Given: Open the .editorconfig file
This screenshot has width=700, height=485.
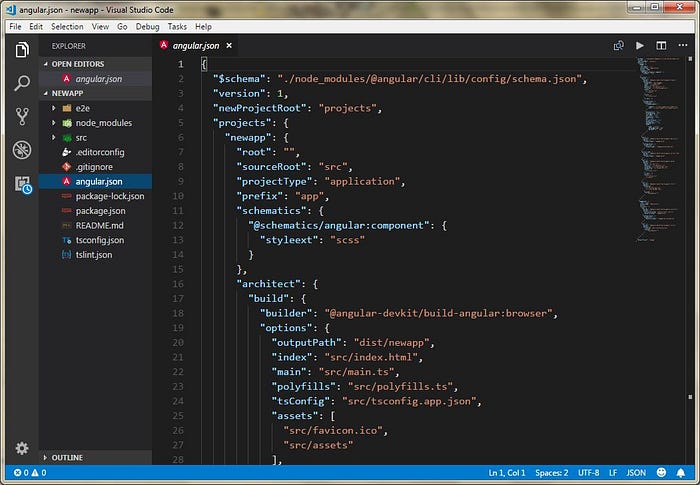Looking at the screenshot, I should coord(96,152).
